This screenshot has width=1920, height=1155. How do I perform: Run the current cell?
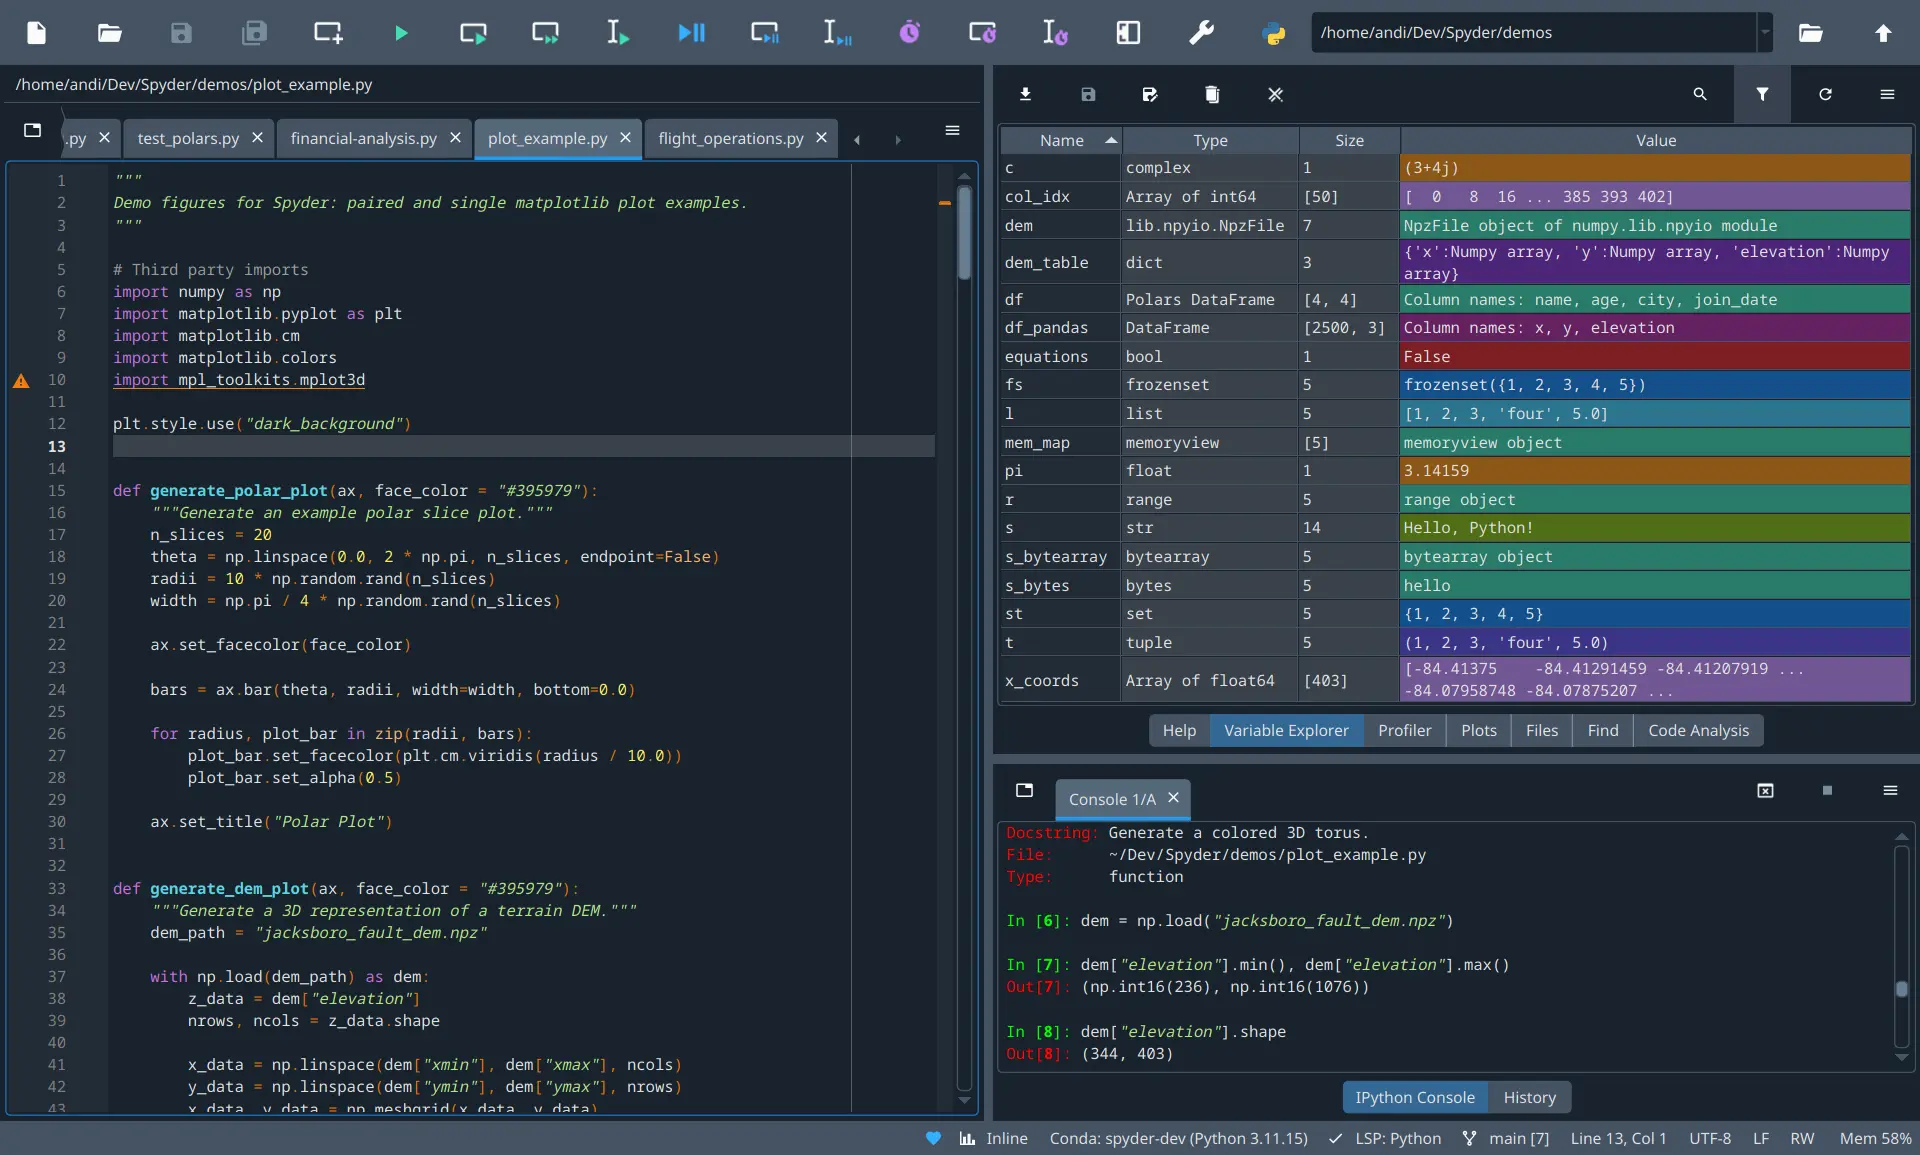[x=473, y=33]
